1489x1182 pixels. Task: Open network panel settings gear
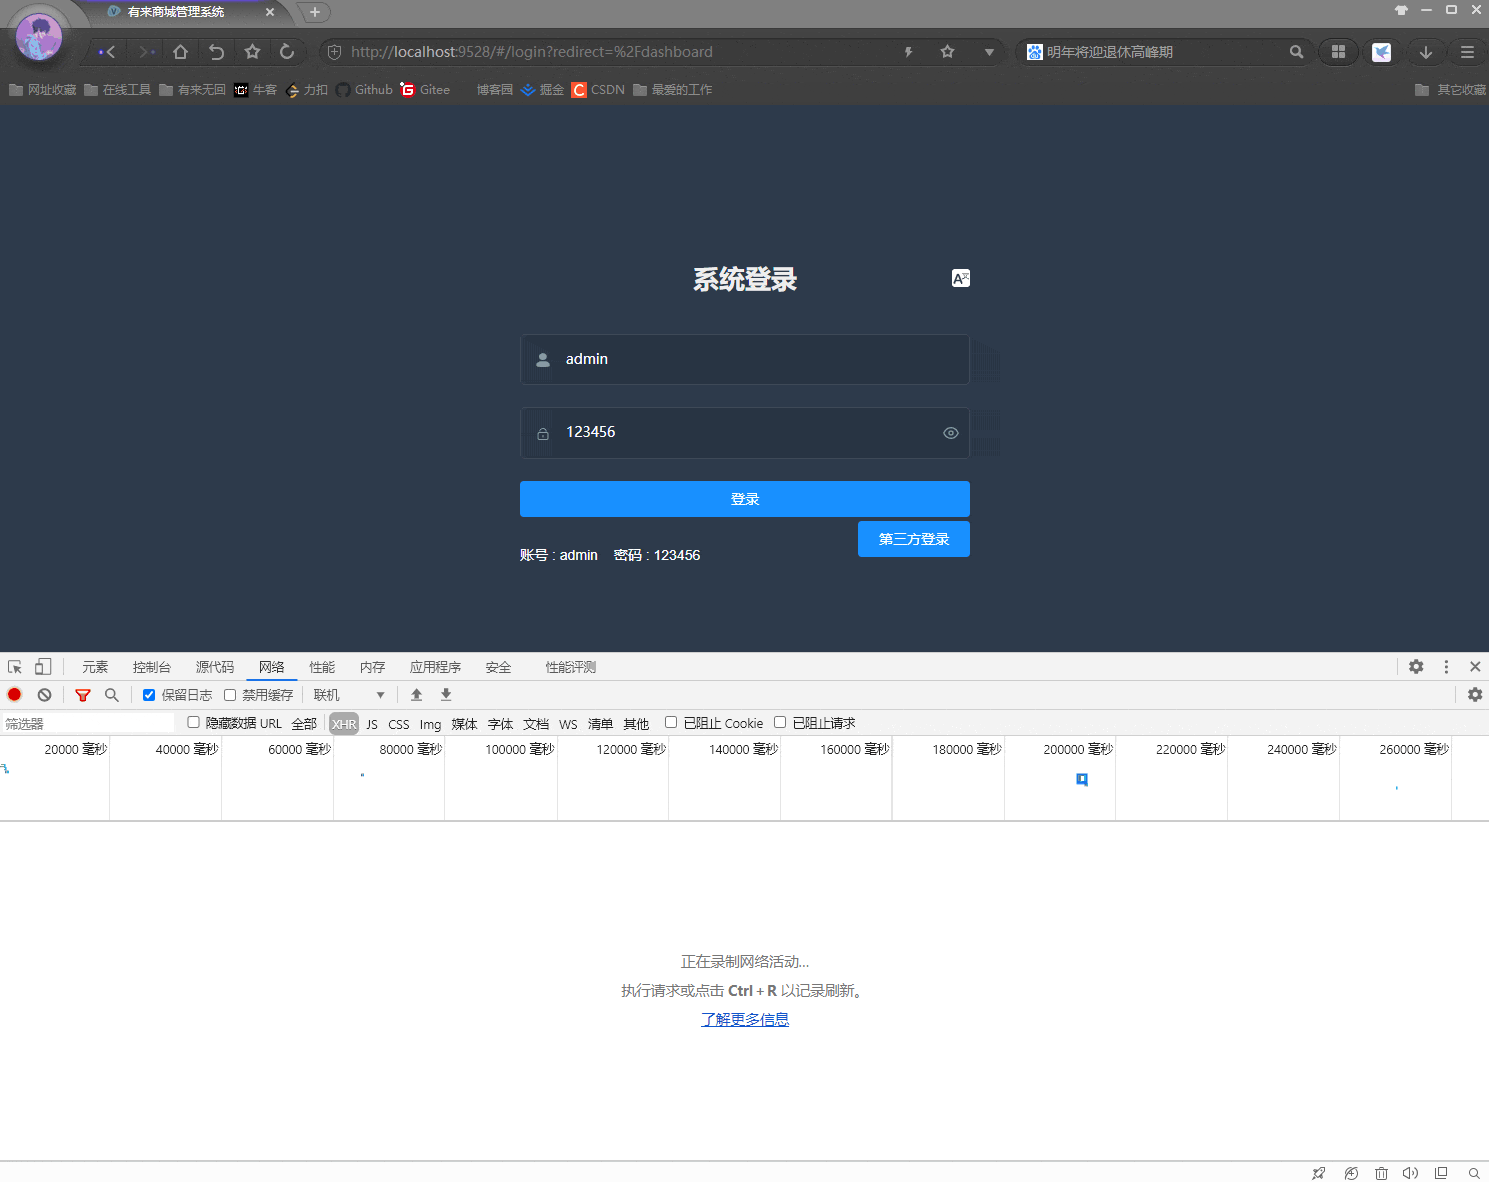pyautogui.click(x=1475, y=695)
